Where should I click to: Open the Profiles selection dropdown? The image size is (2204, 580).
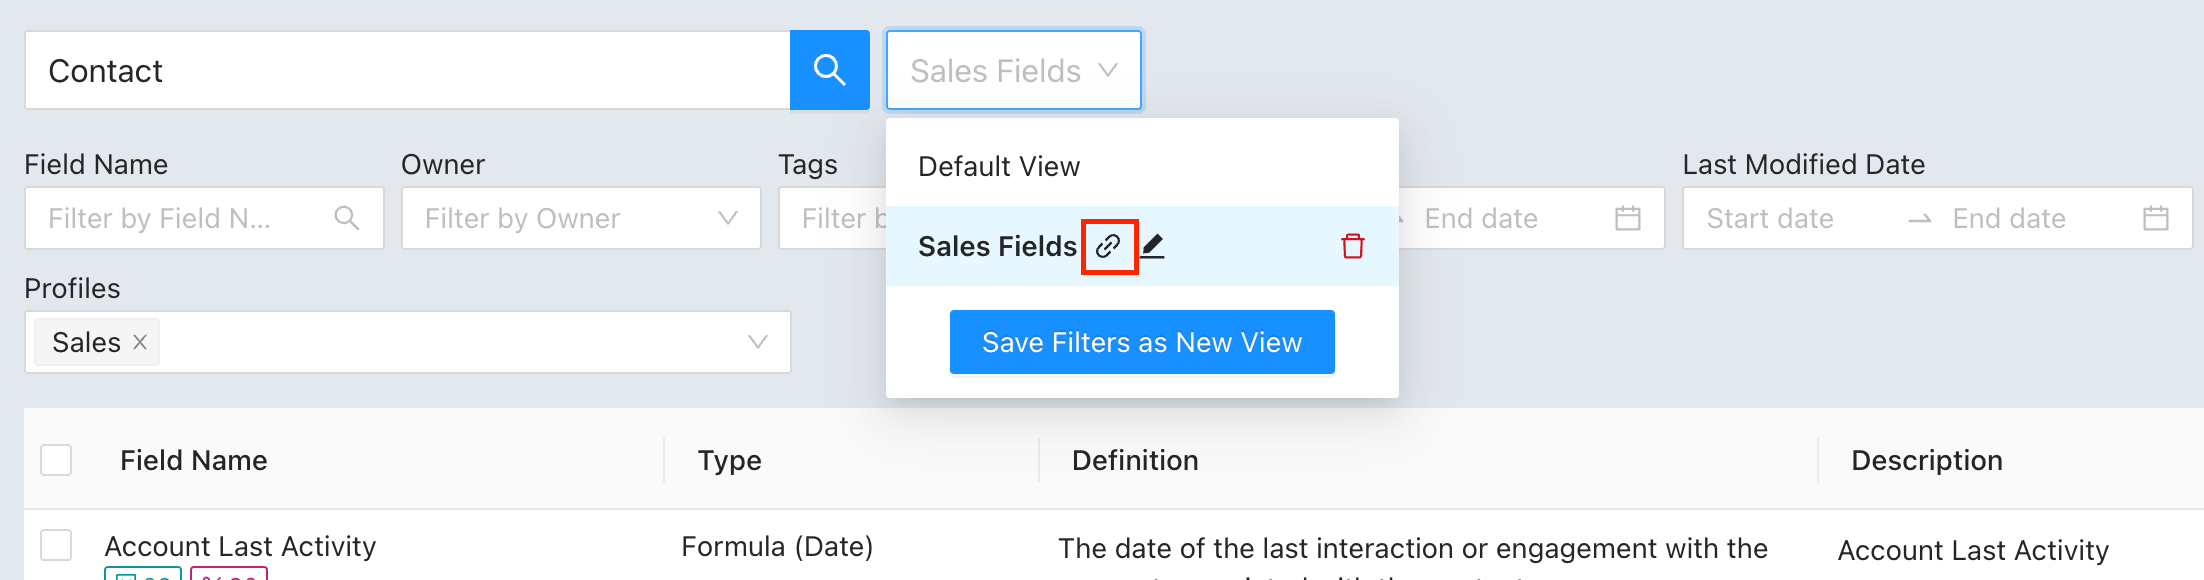pyautogui.click(x=757, y=342)
